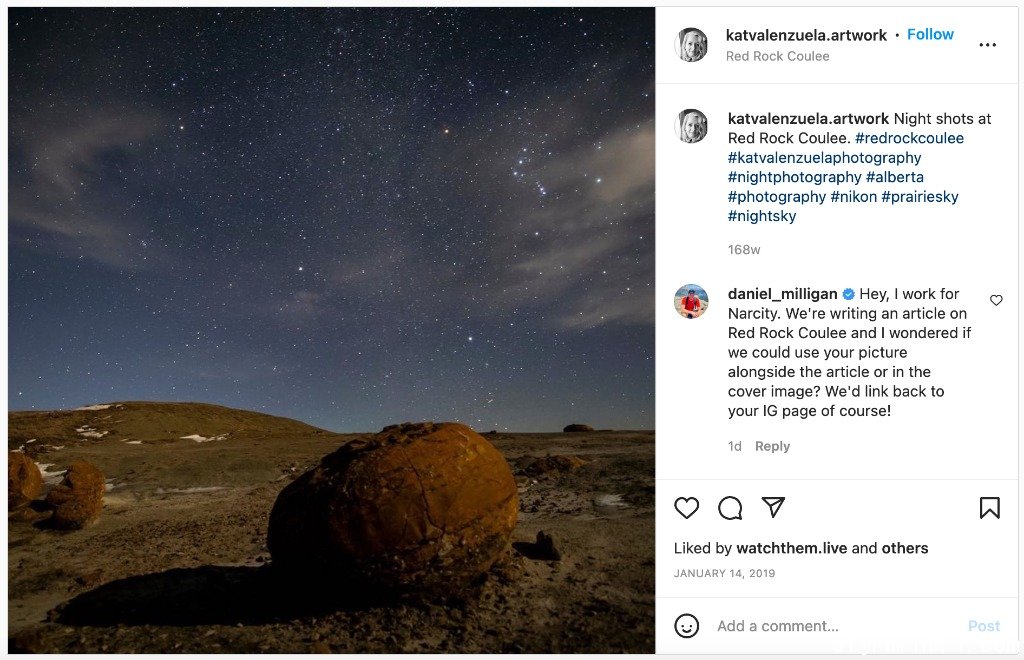Share post via the paper plane icon
Image resolution: width=1024 pixels, height=660 pixels.
pyautogui.click(x=773, y=507)
